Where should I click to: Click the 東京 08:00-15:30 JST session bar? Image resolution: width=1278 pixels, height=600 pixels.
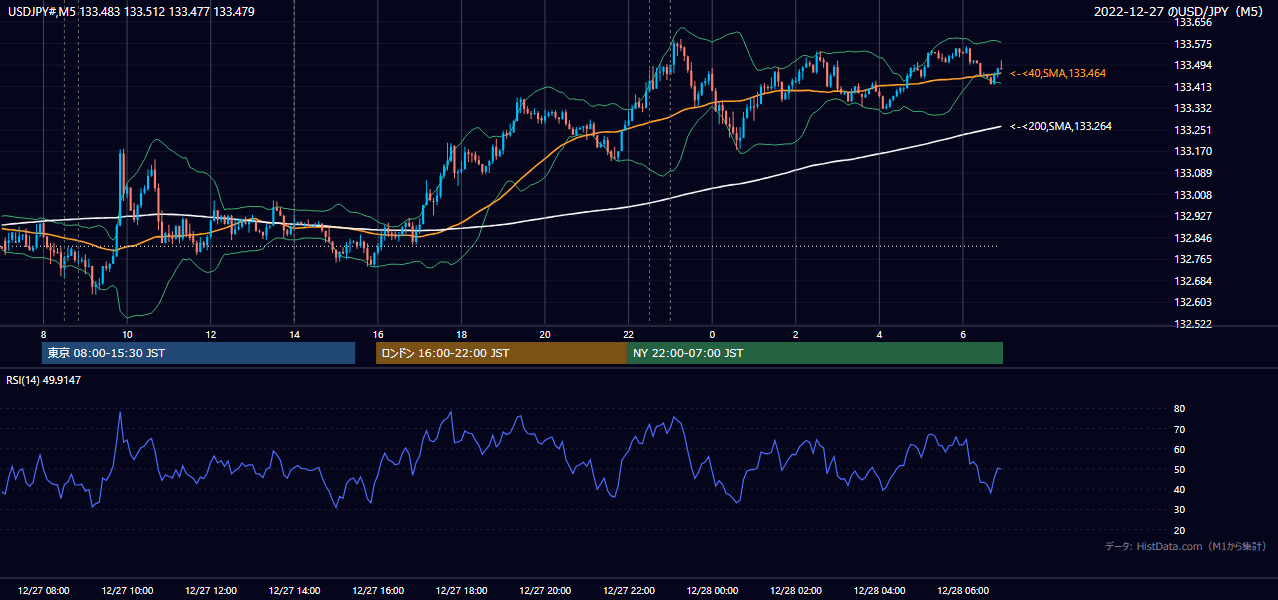click(198, 353)
